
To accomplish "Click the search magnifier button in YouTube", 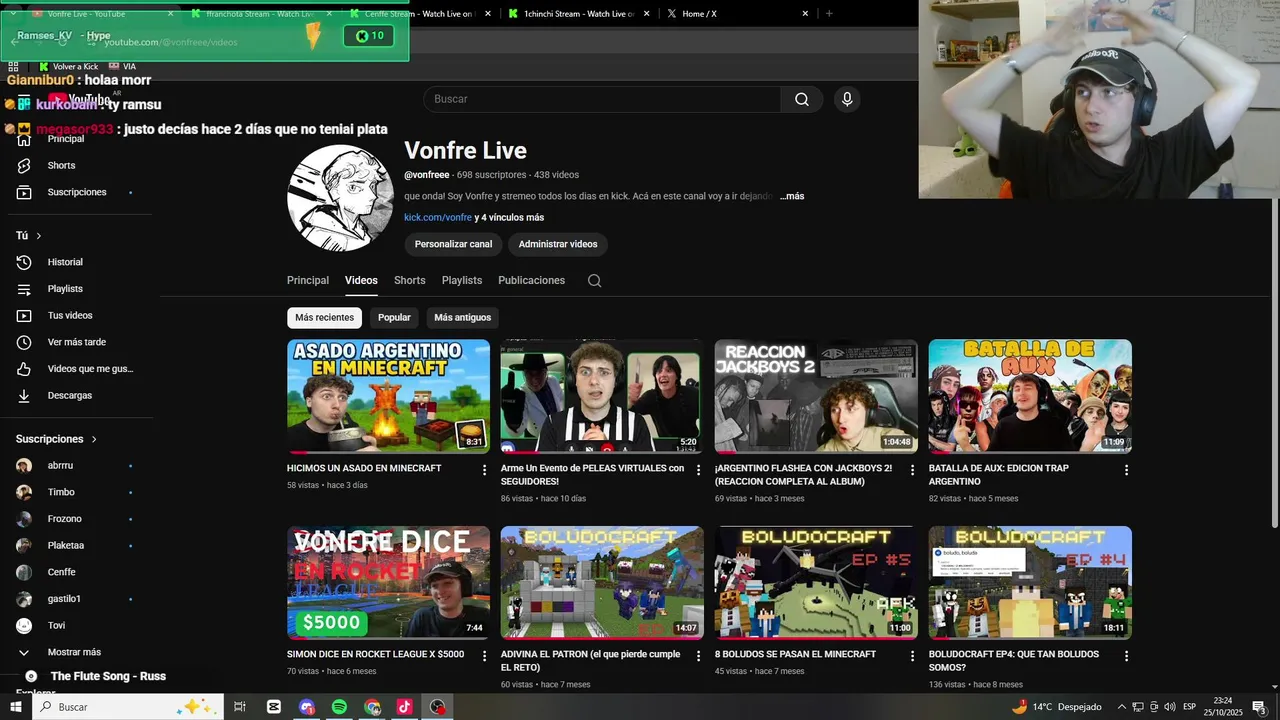I will [802, 99].
